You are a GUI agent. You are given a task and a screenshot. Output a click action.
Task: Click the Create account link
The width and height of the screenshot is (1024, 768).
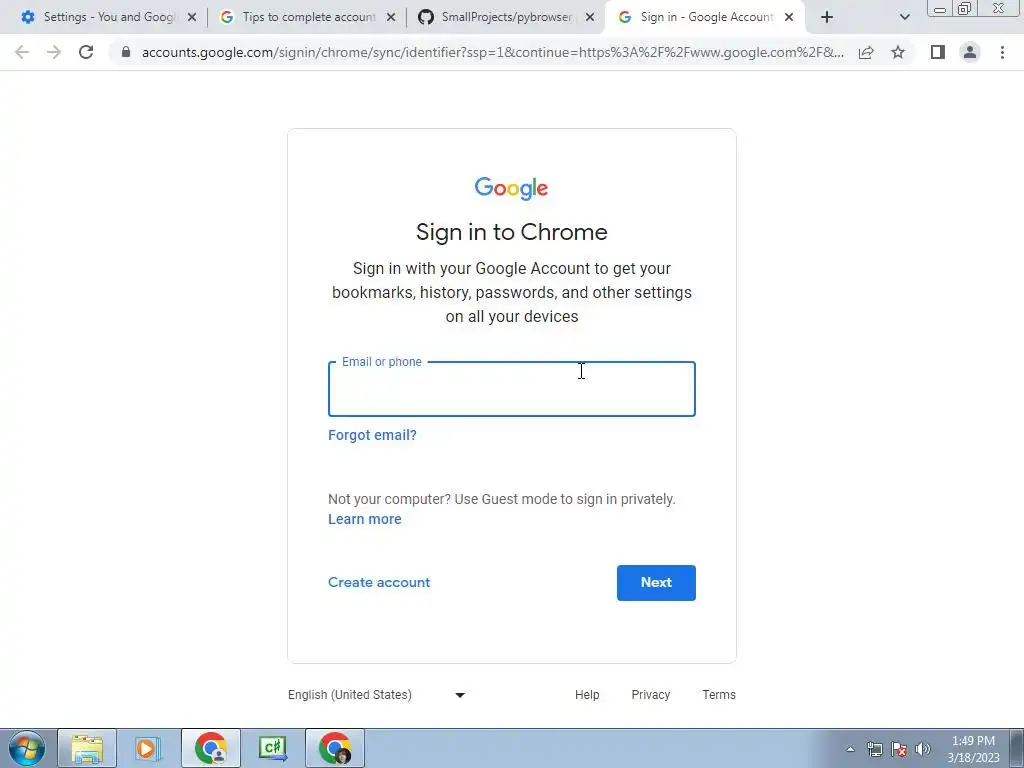[379, 583]
